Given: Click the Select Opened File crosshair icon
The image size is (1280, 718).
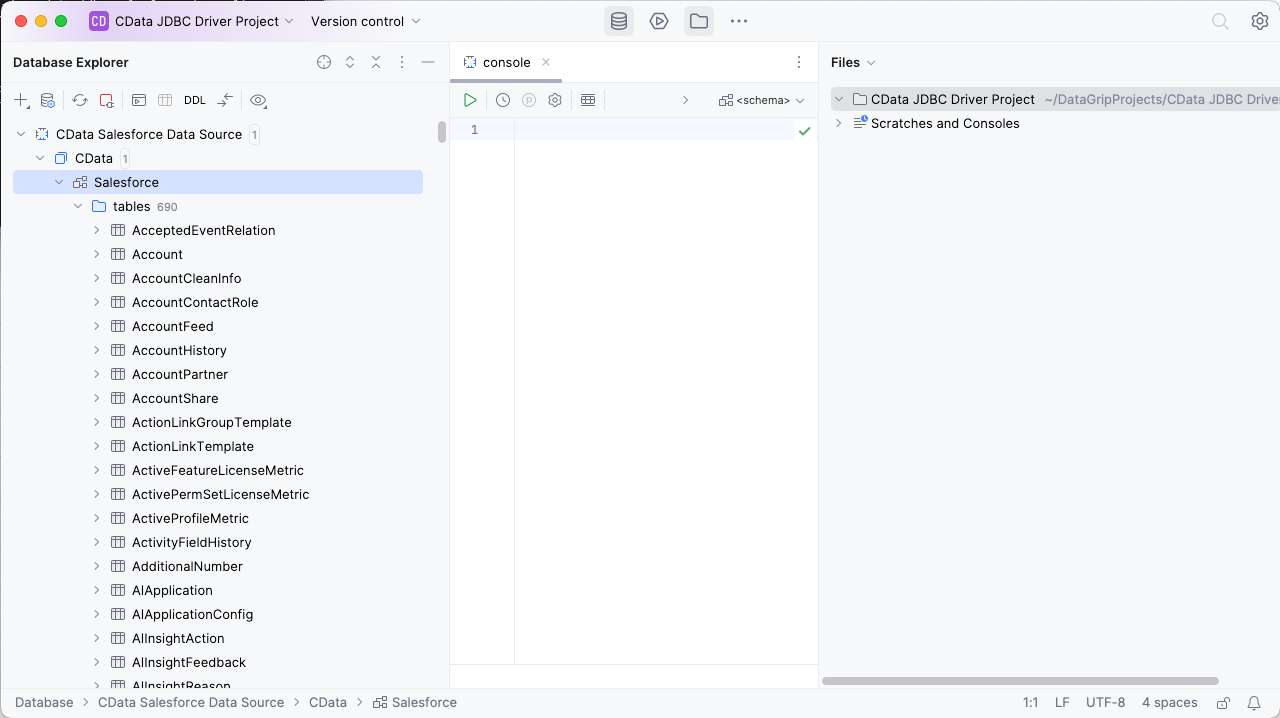Looking at the screenshot, I should pyautogui.click(x=324, y=62).
